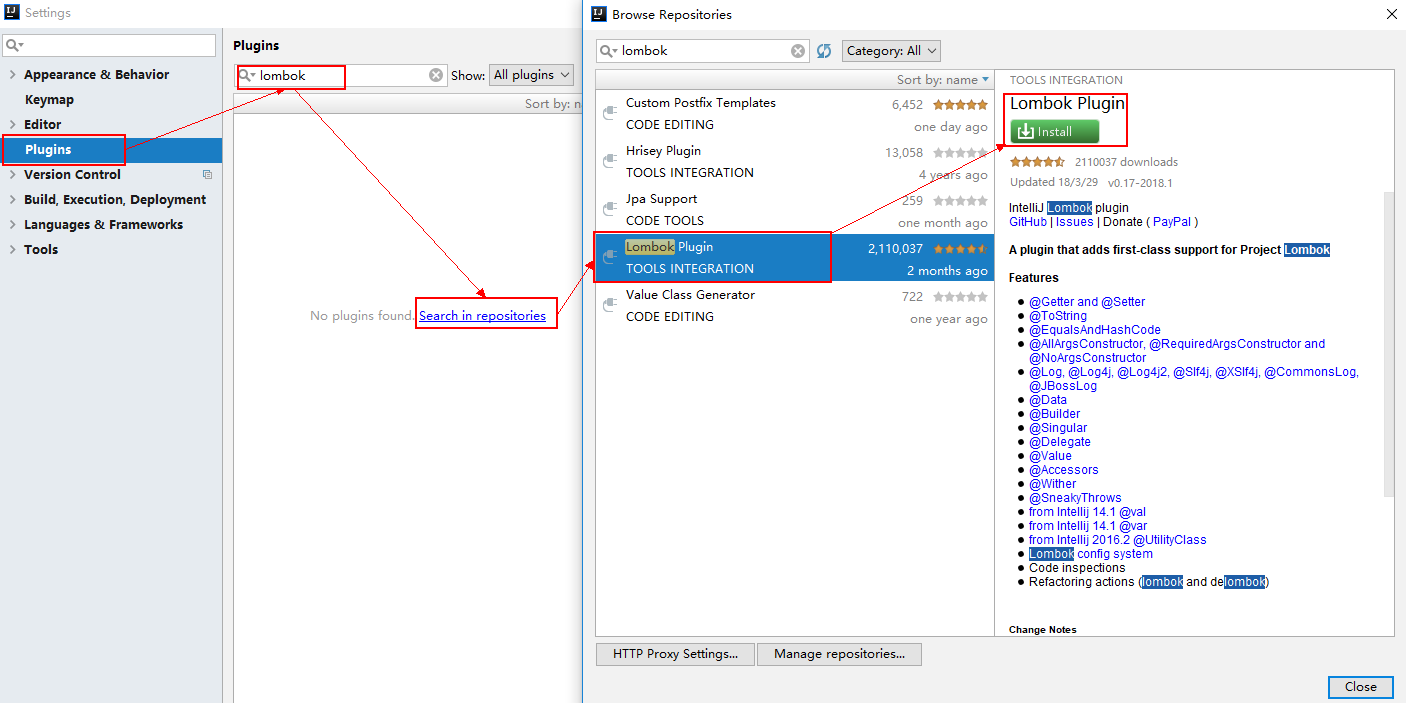Open the @Delegate feature link
Screen dimensions: 1406x703
(x=1060, y=442)
